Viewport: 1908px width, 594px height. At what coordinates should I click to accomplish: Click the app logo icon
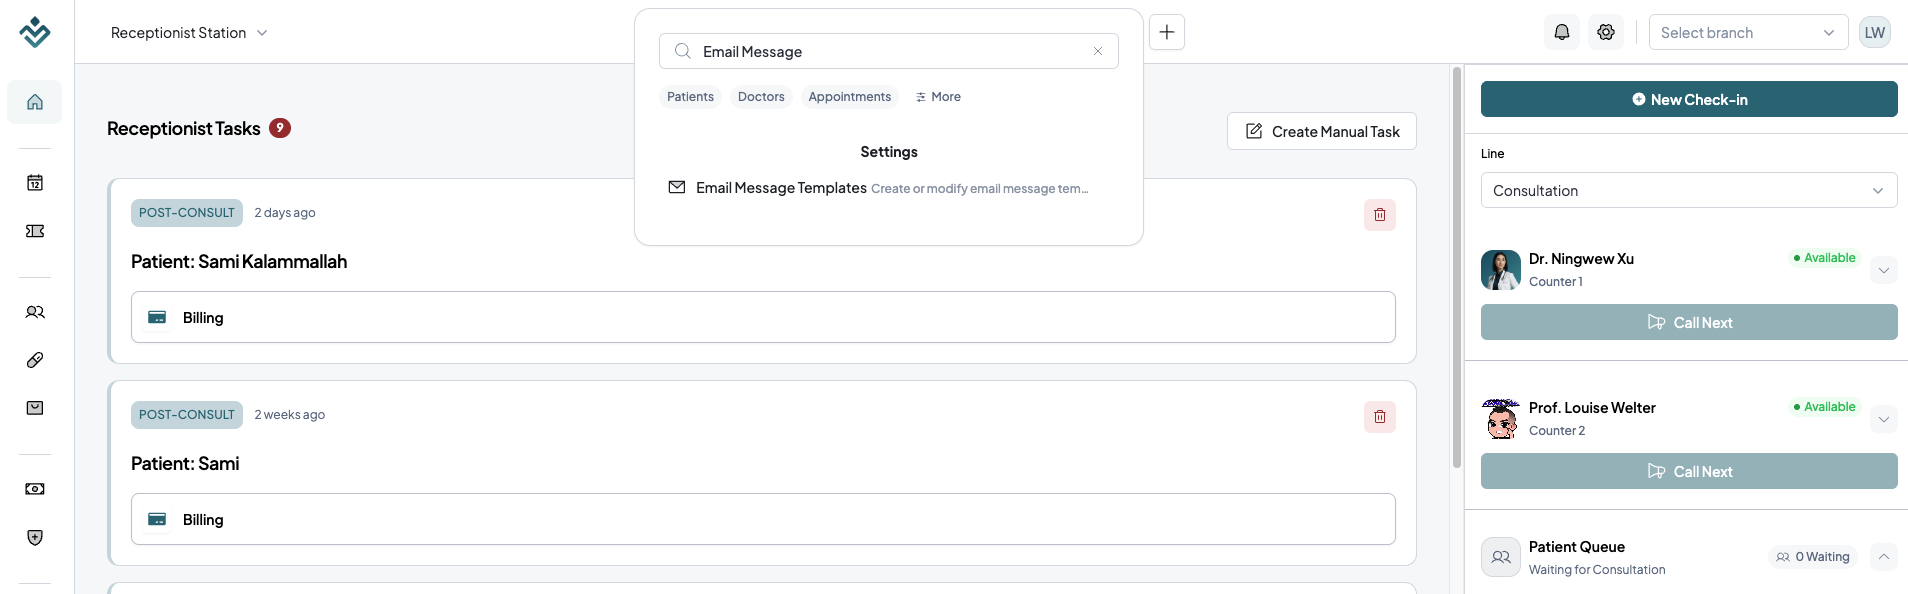(x=35, y=32)
